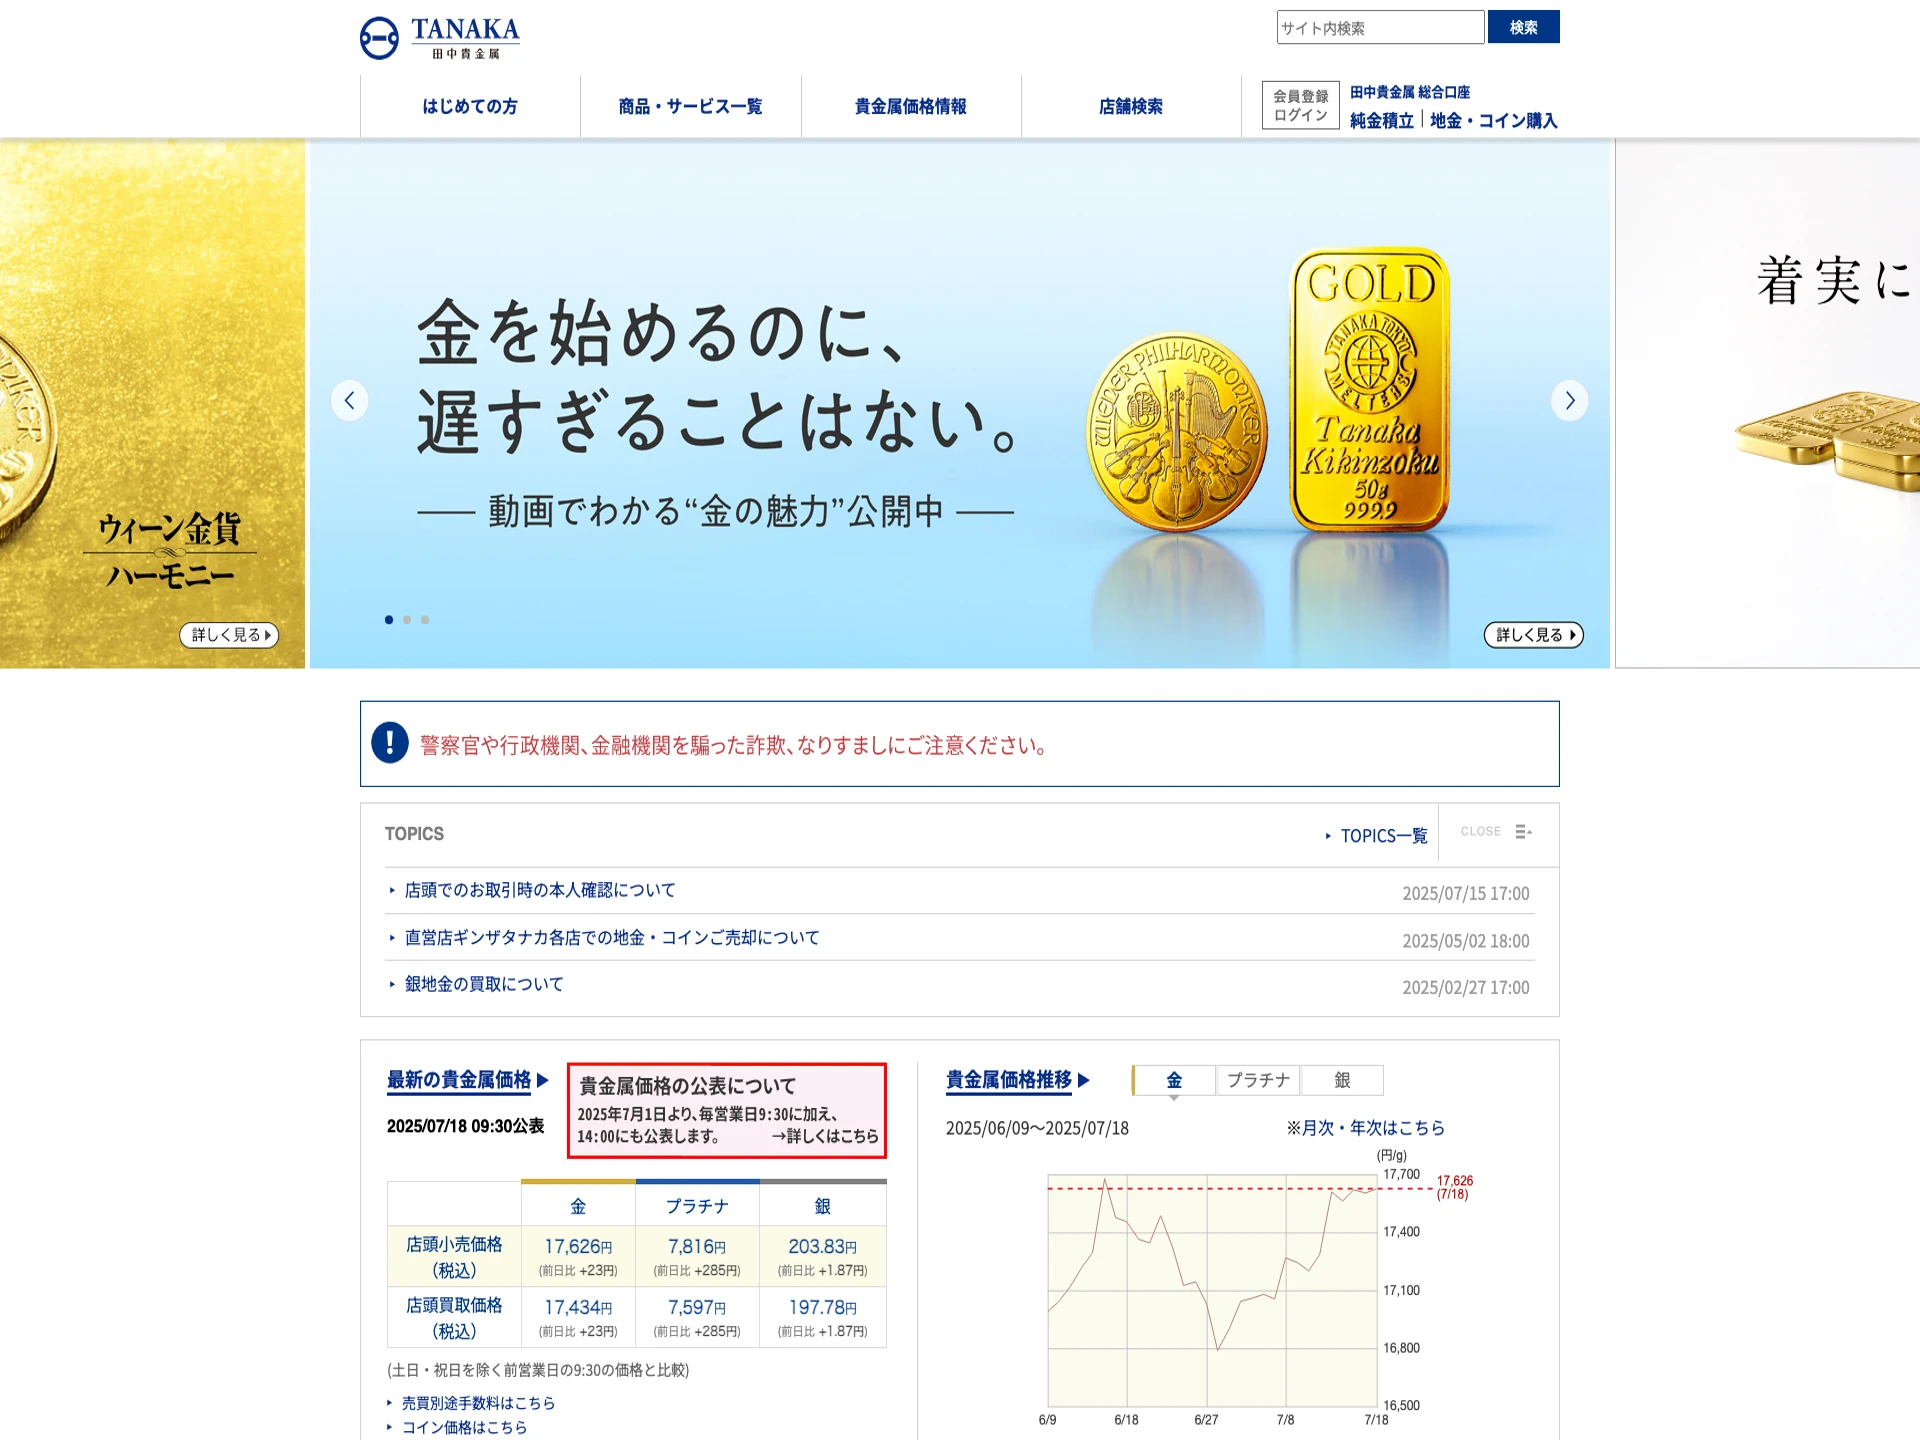Viewport: 1920px width, 1440px height.
Task: Click the site search input field
Action: tap(1380, 27)
